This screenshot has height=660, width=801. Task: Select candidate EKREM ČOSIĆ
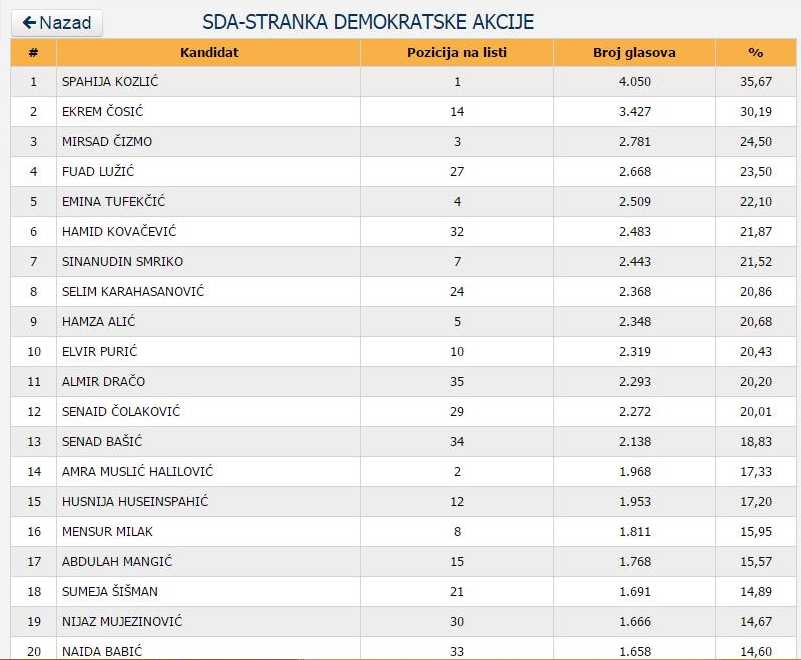104,112
